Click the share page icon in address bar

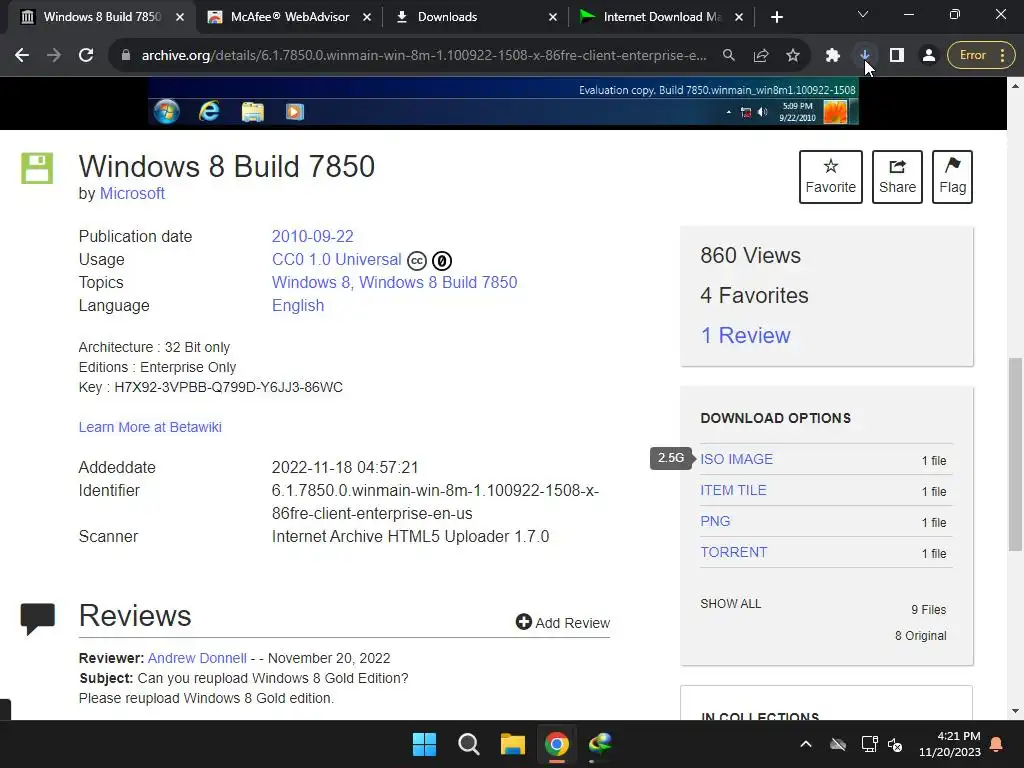tap(761, 56)
